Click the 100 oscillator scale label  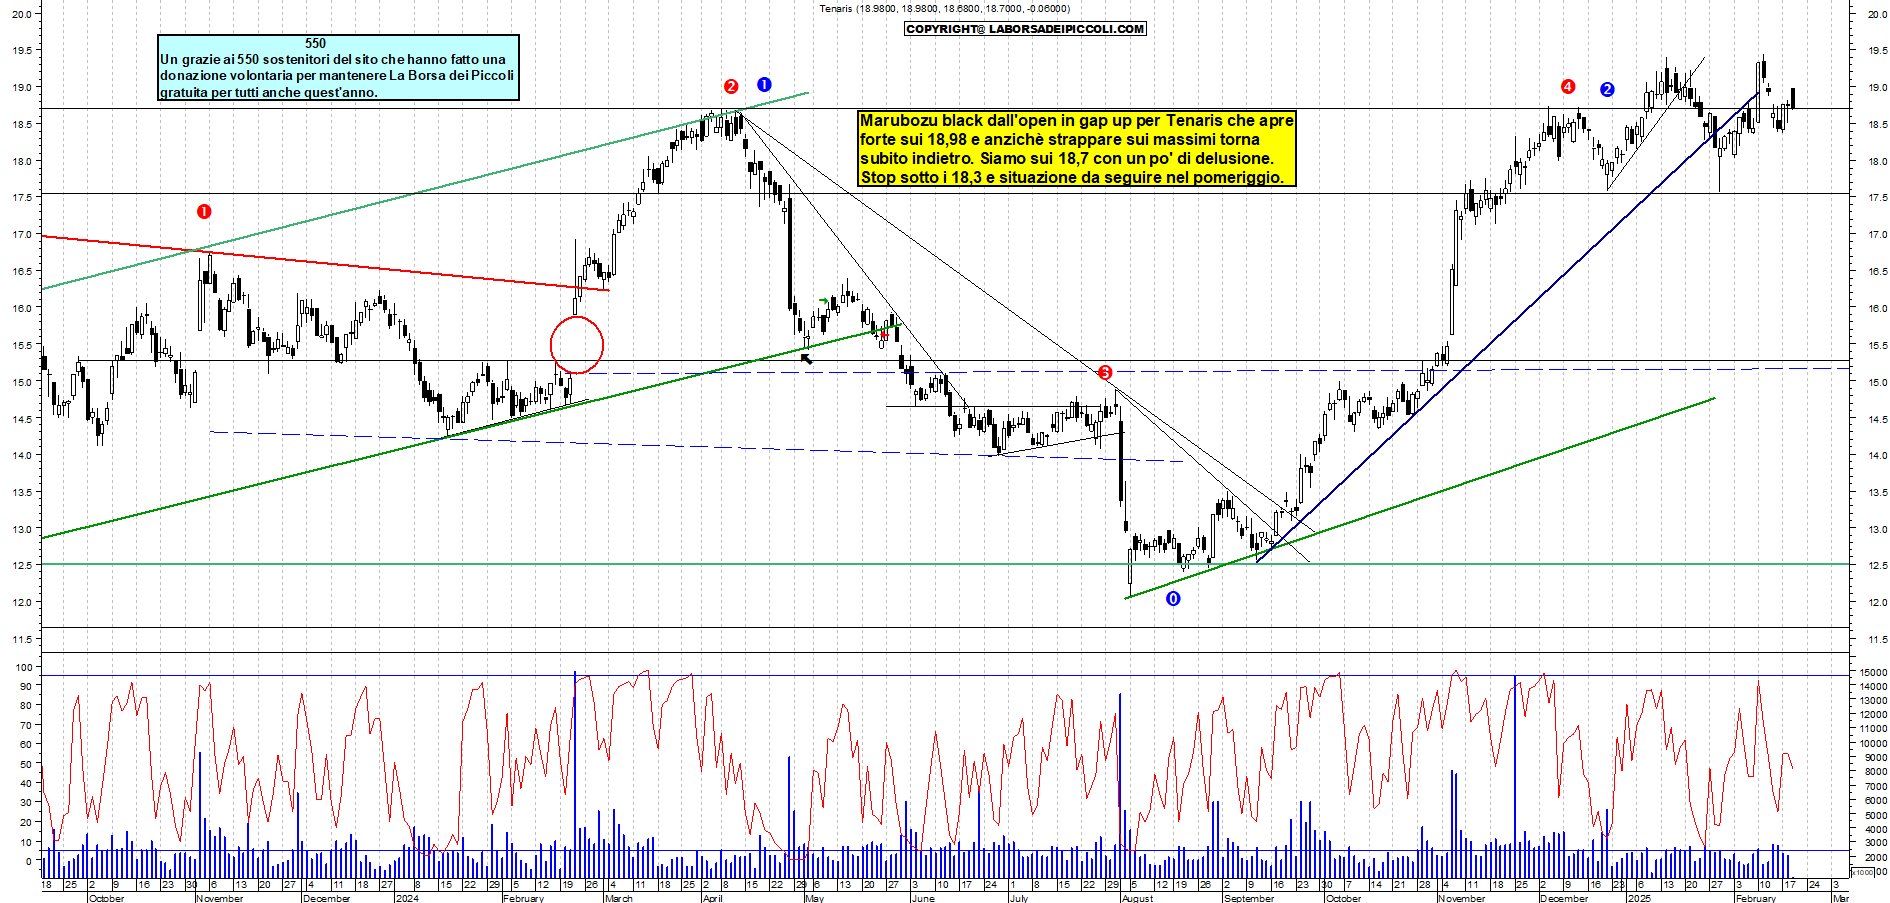(22, 667)
